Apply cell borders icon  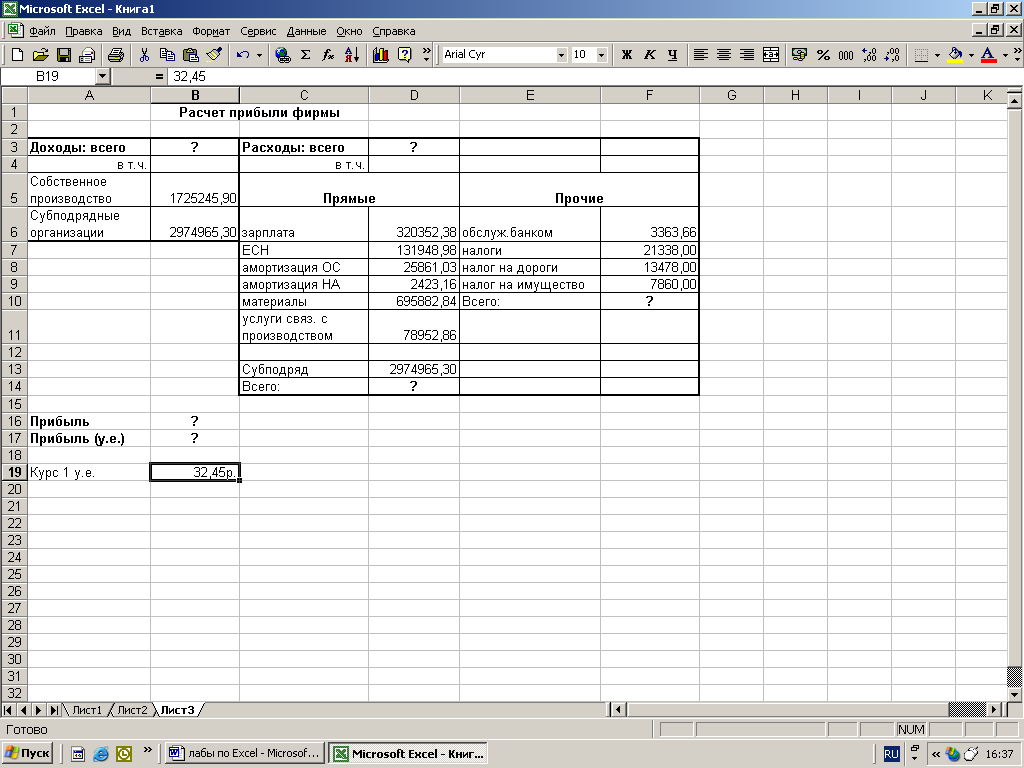point(921,55)
